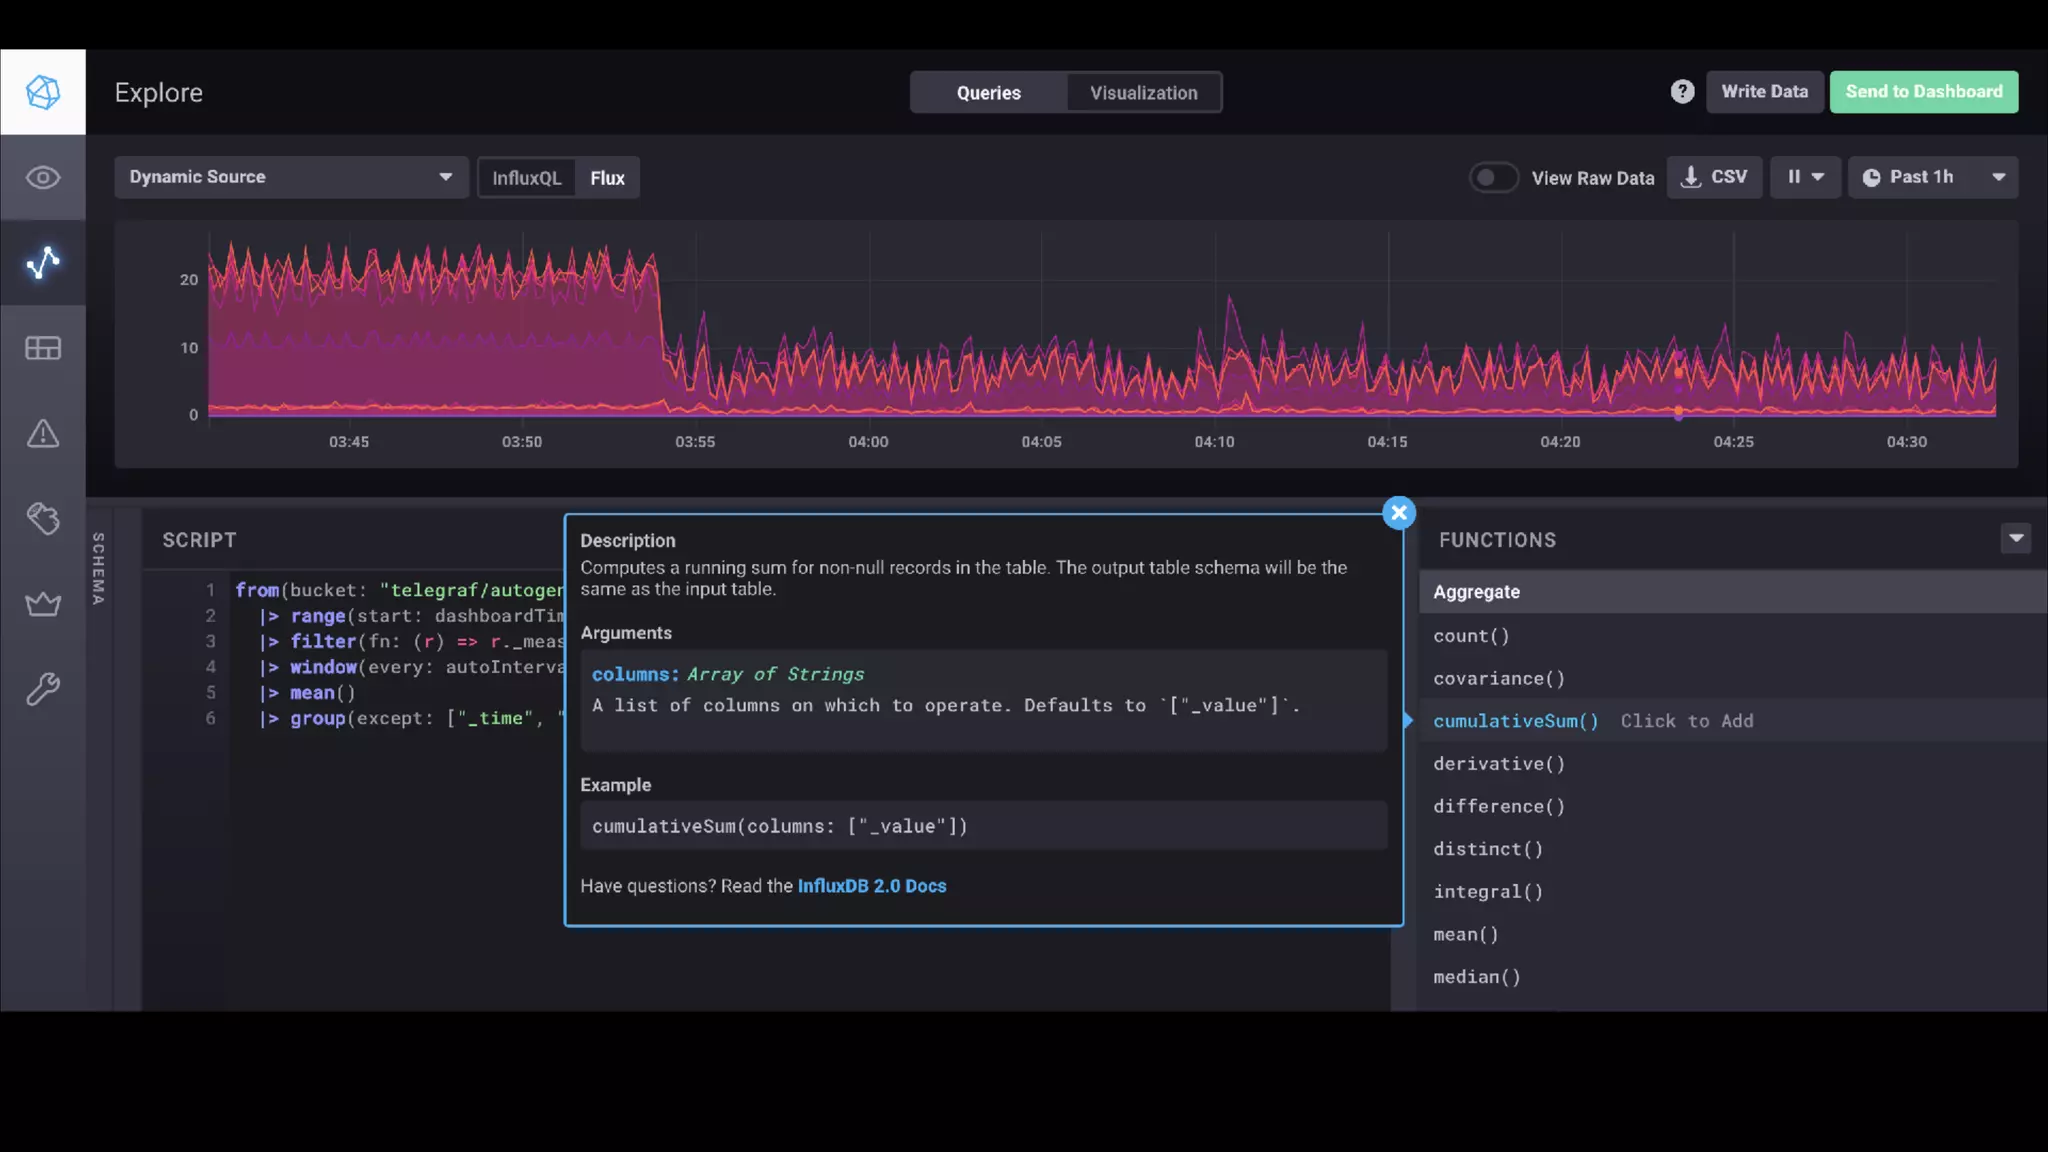Screen dimensions: 2048x1152
Task: Open the tags handshake icon in sidebar
Action: 43,519
